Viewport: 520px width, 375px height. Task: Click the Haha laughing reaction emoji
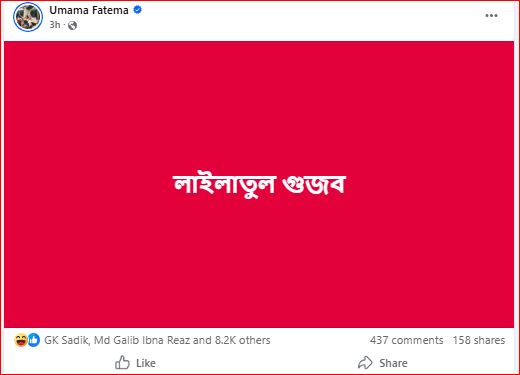(x=21, y=340)
